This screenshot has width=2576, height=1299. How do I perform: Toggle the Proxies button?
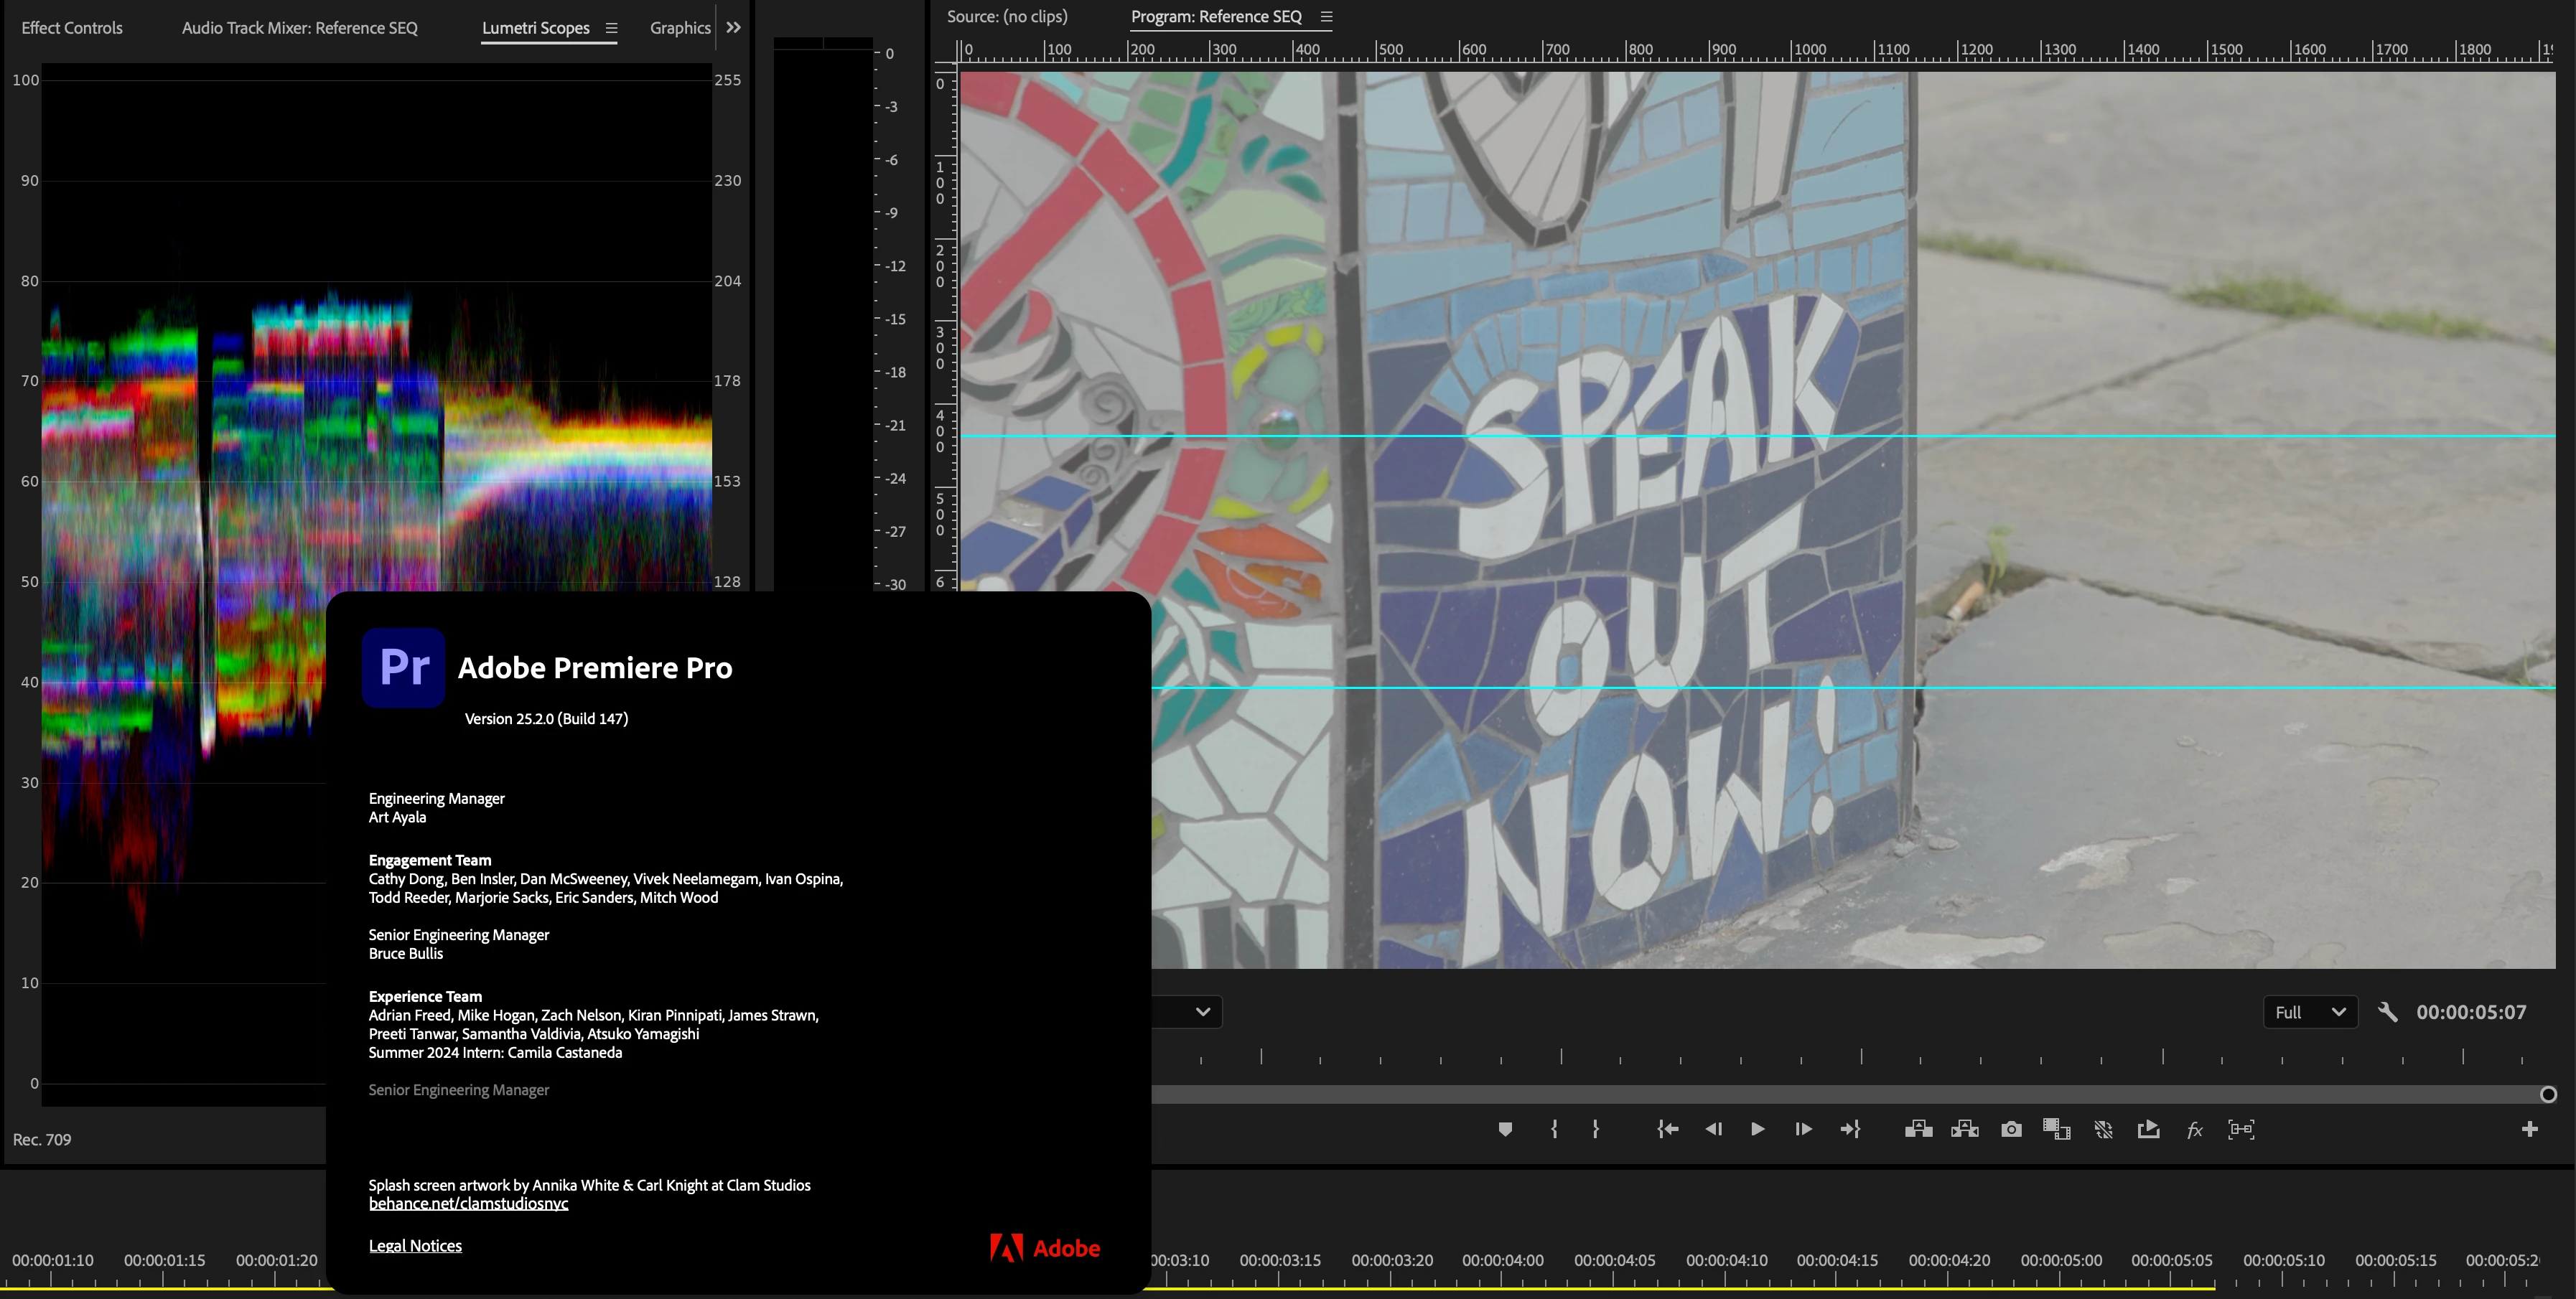coord(2103,1129)
